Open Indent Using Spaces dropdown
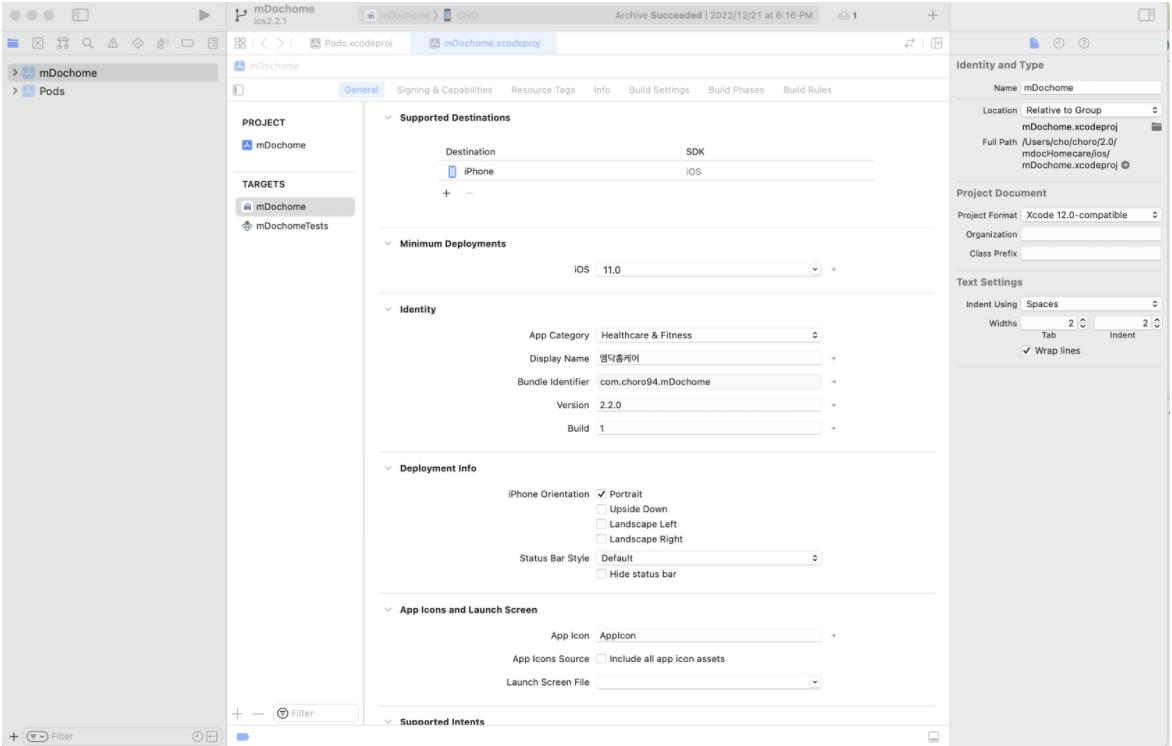This screenshot has height=746, width=1172. coord(1091,304)
